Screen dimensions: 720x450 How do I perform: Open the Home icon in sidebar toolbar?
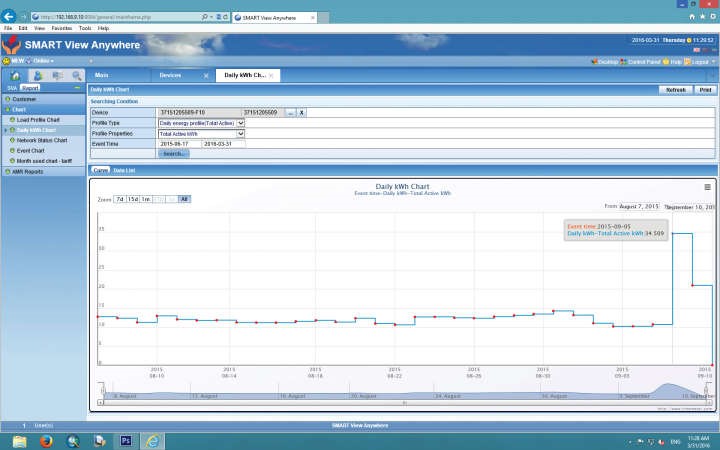15,76
